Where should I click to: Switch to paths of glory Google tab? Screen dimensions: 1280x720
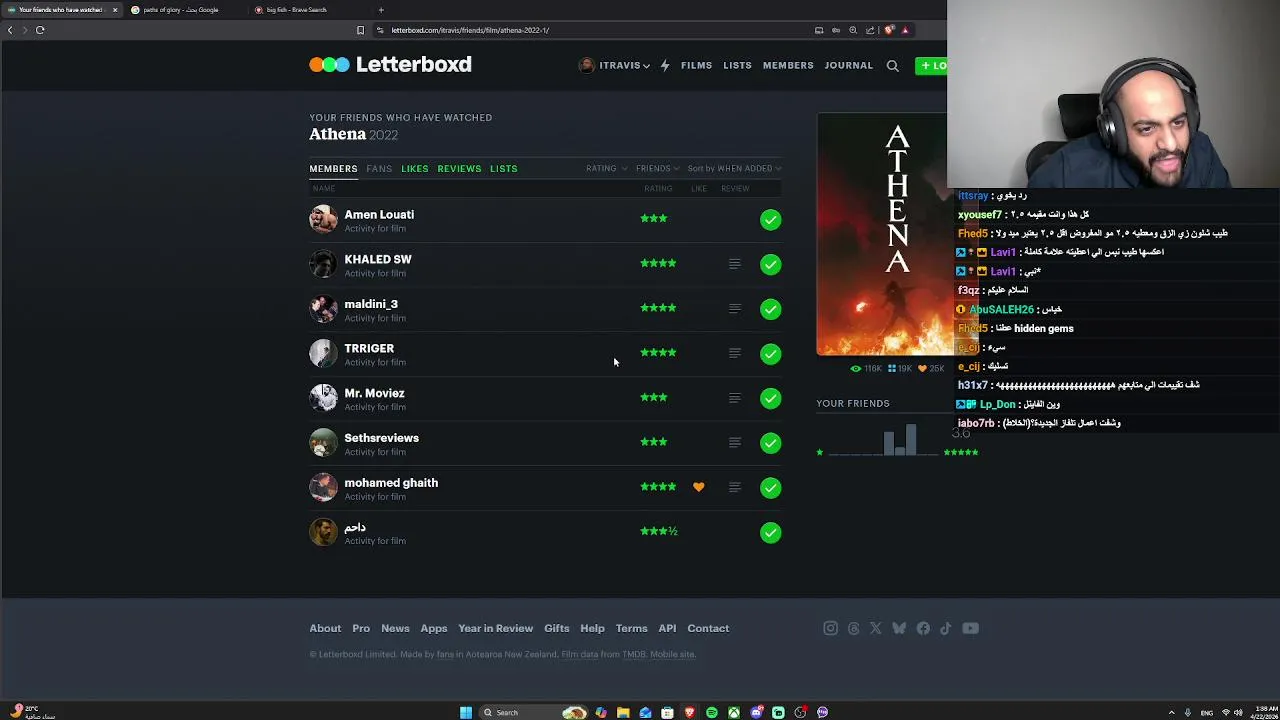click(x=181, y=10)
